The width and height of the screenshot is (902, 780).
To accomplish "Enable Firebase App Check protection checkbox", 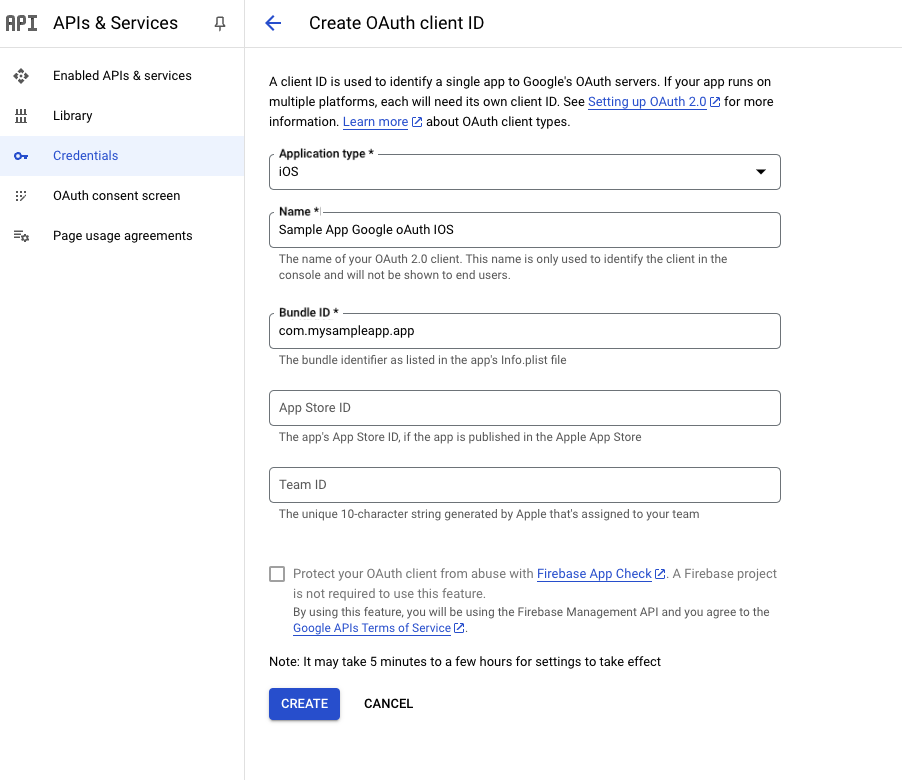I will tap(277, 574).
